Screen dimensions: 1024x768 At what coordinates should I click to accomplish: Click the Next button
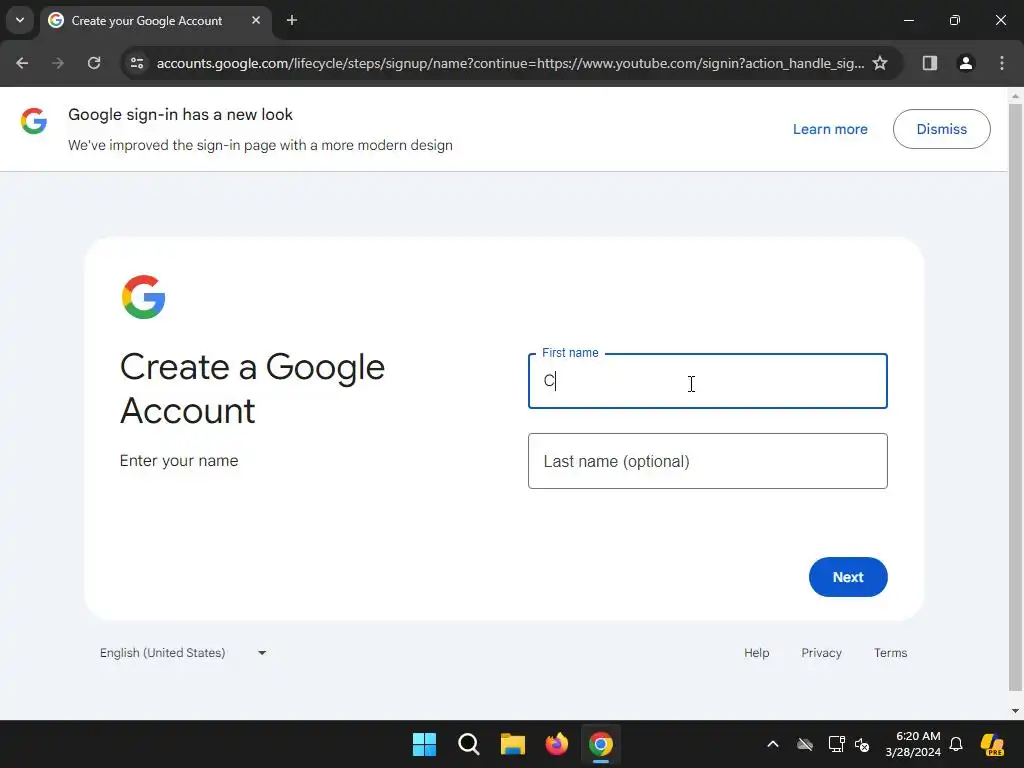pyautogui.click(x=848, y=577)
